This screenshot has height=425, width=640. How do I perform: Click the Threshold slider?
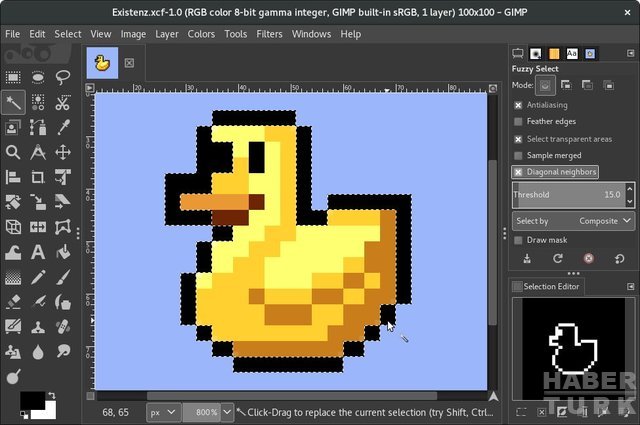[568, 194]
